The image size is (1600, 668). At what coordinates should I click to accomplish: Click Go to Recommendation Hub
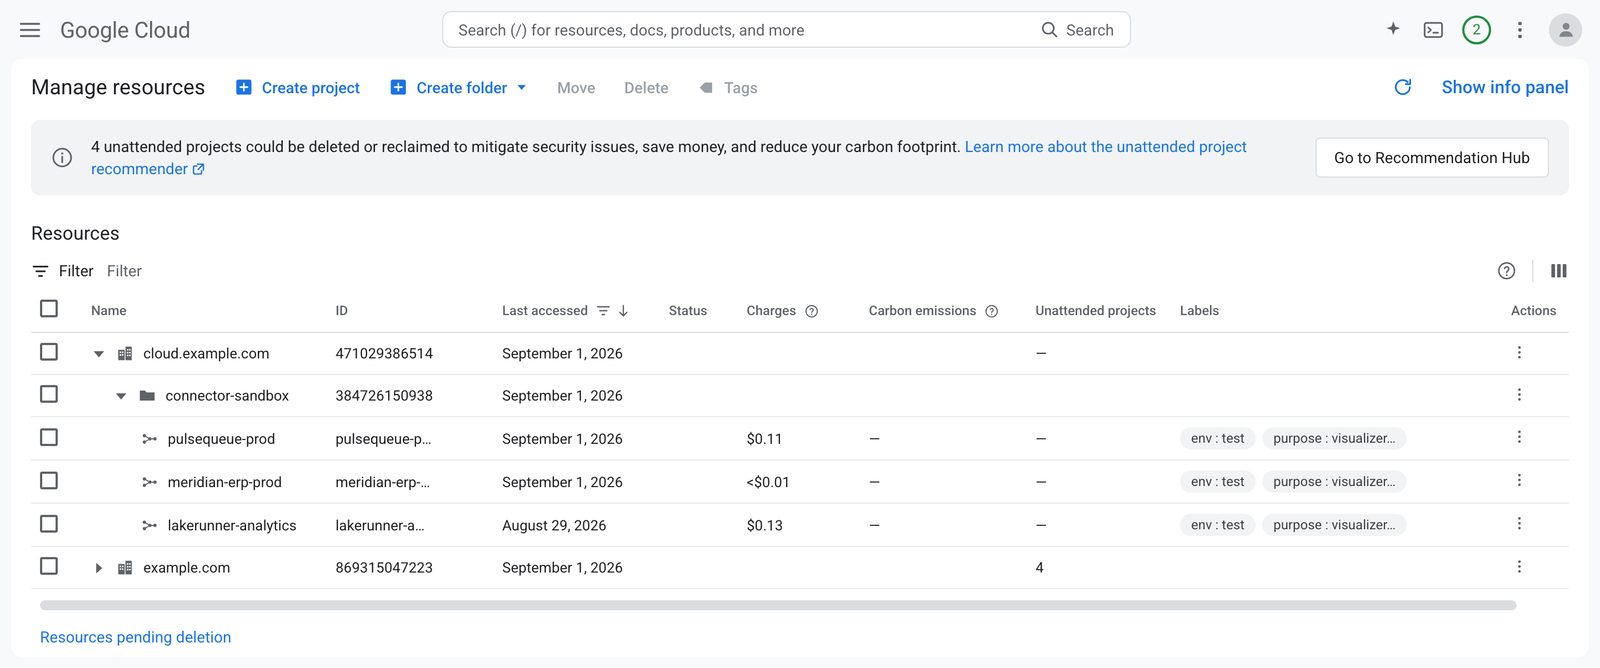click(x=1432, y=158)
